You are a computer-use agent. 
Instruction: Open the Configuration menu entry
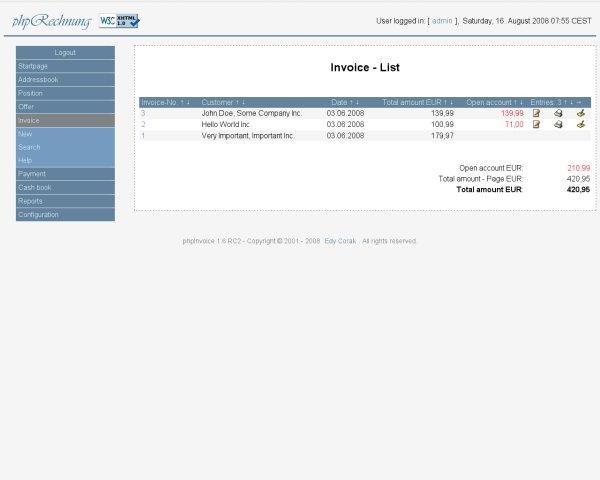[x=38, y=214]
